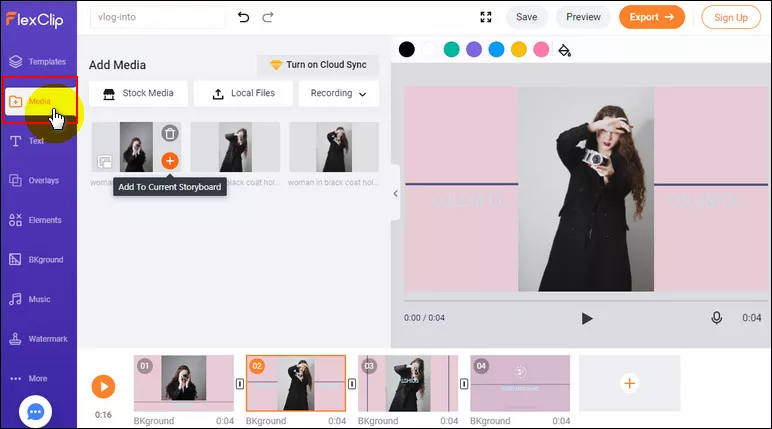This screenshot has width=772, height=429.
Task: Select the third media thumbnail
Action: 334,147
